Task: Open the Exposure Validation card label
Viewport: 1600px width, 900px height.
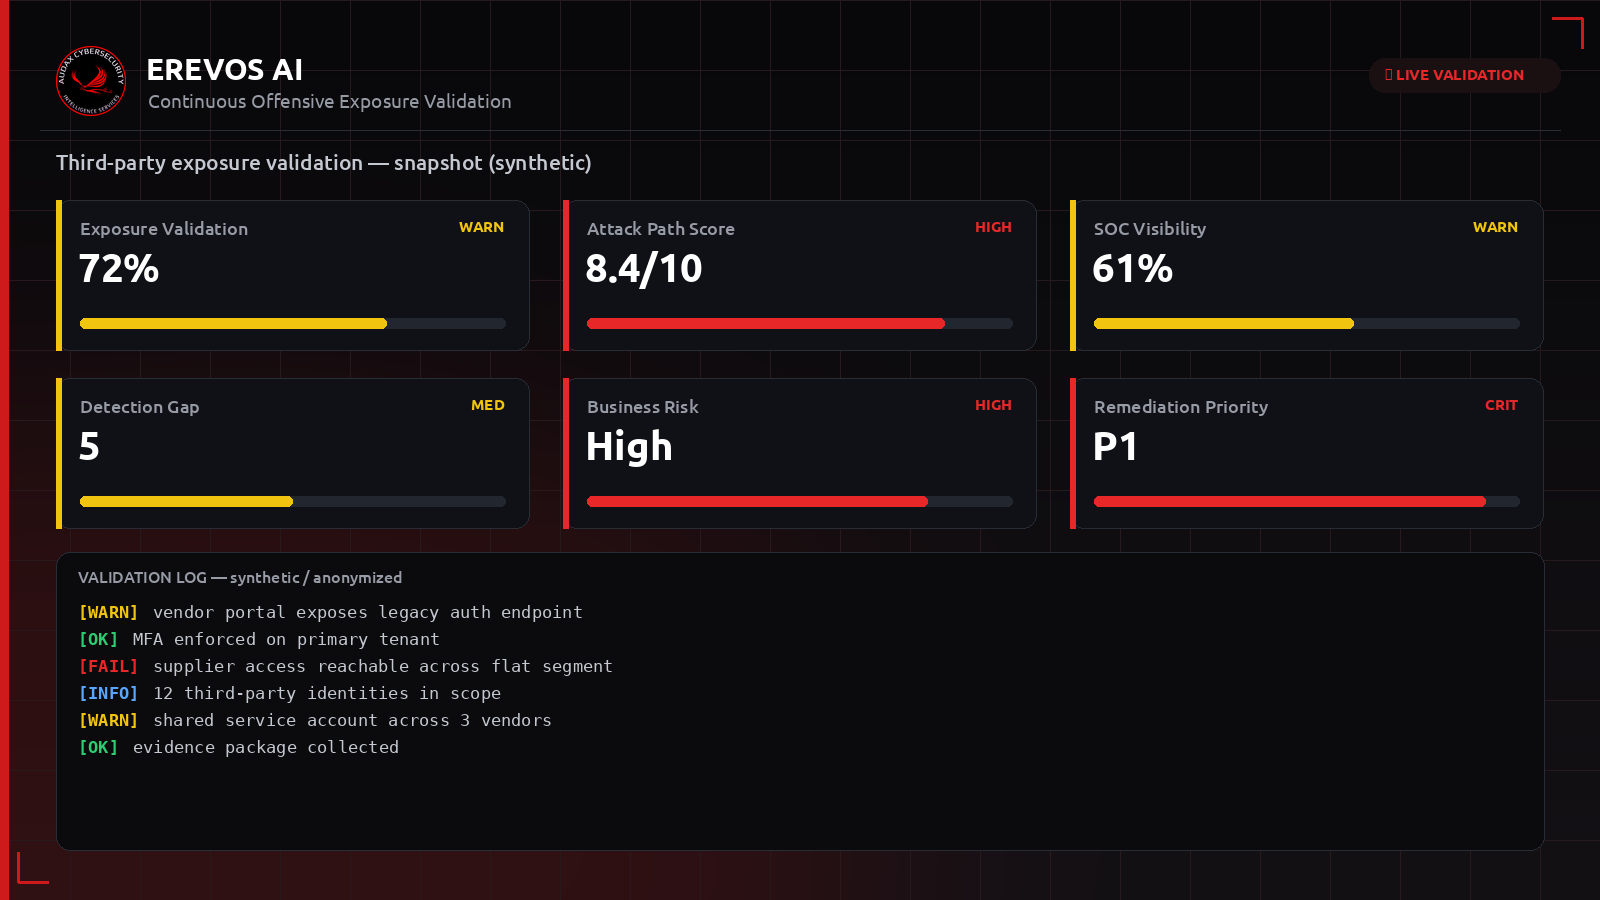Action: (164, 229)
